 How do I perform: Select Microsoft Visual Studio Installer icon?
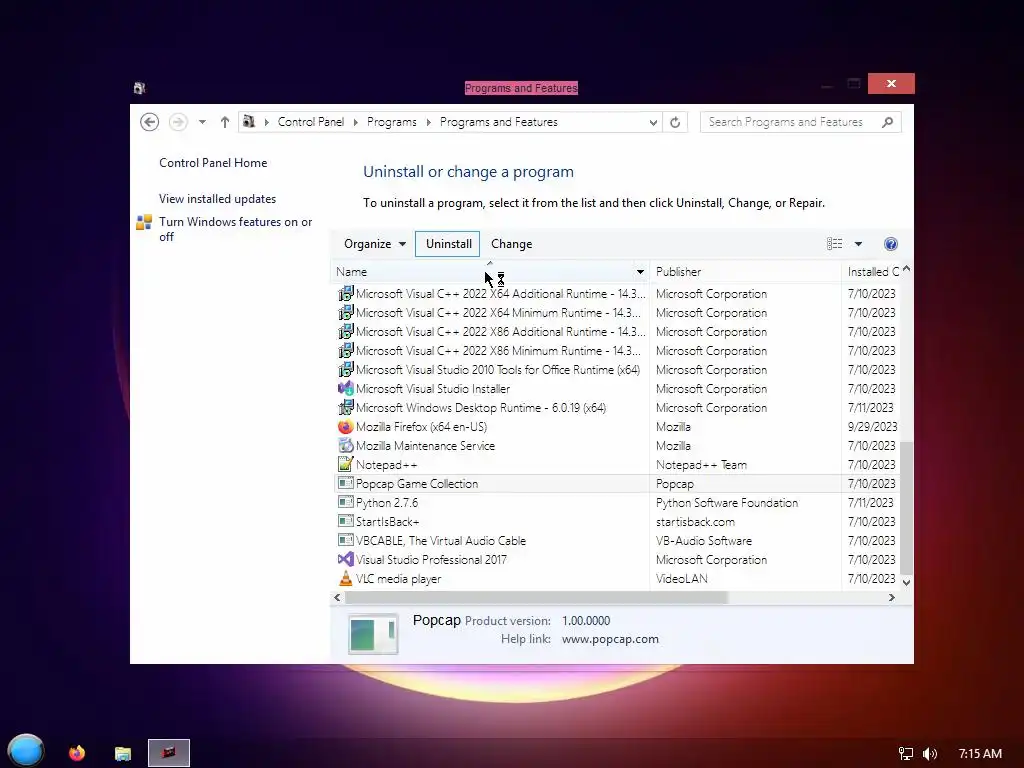tap(345, 389)
